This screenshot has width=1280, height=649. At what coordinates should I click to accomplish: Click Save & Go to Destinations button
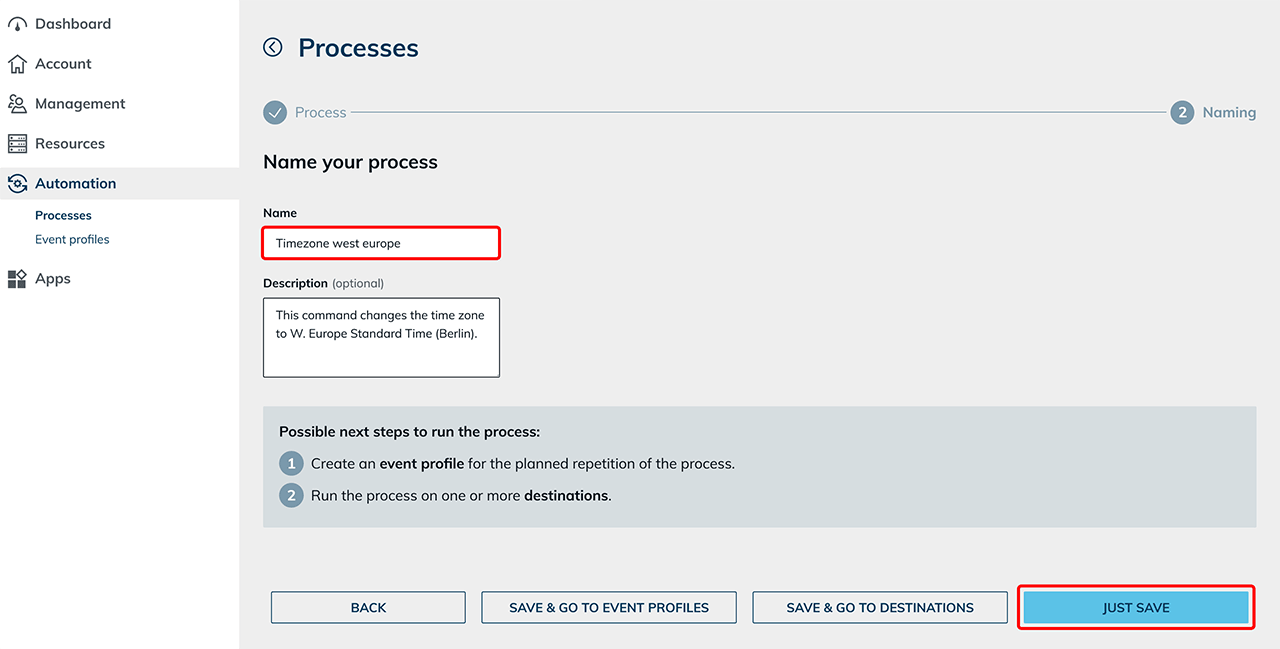click(x=880, y=607)
